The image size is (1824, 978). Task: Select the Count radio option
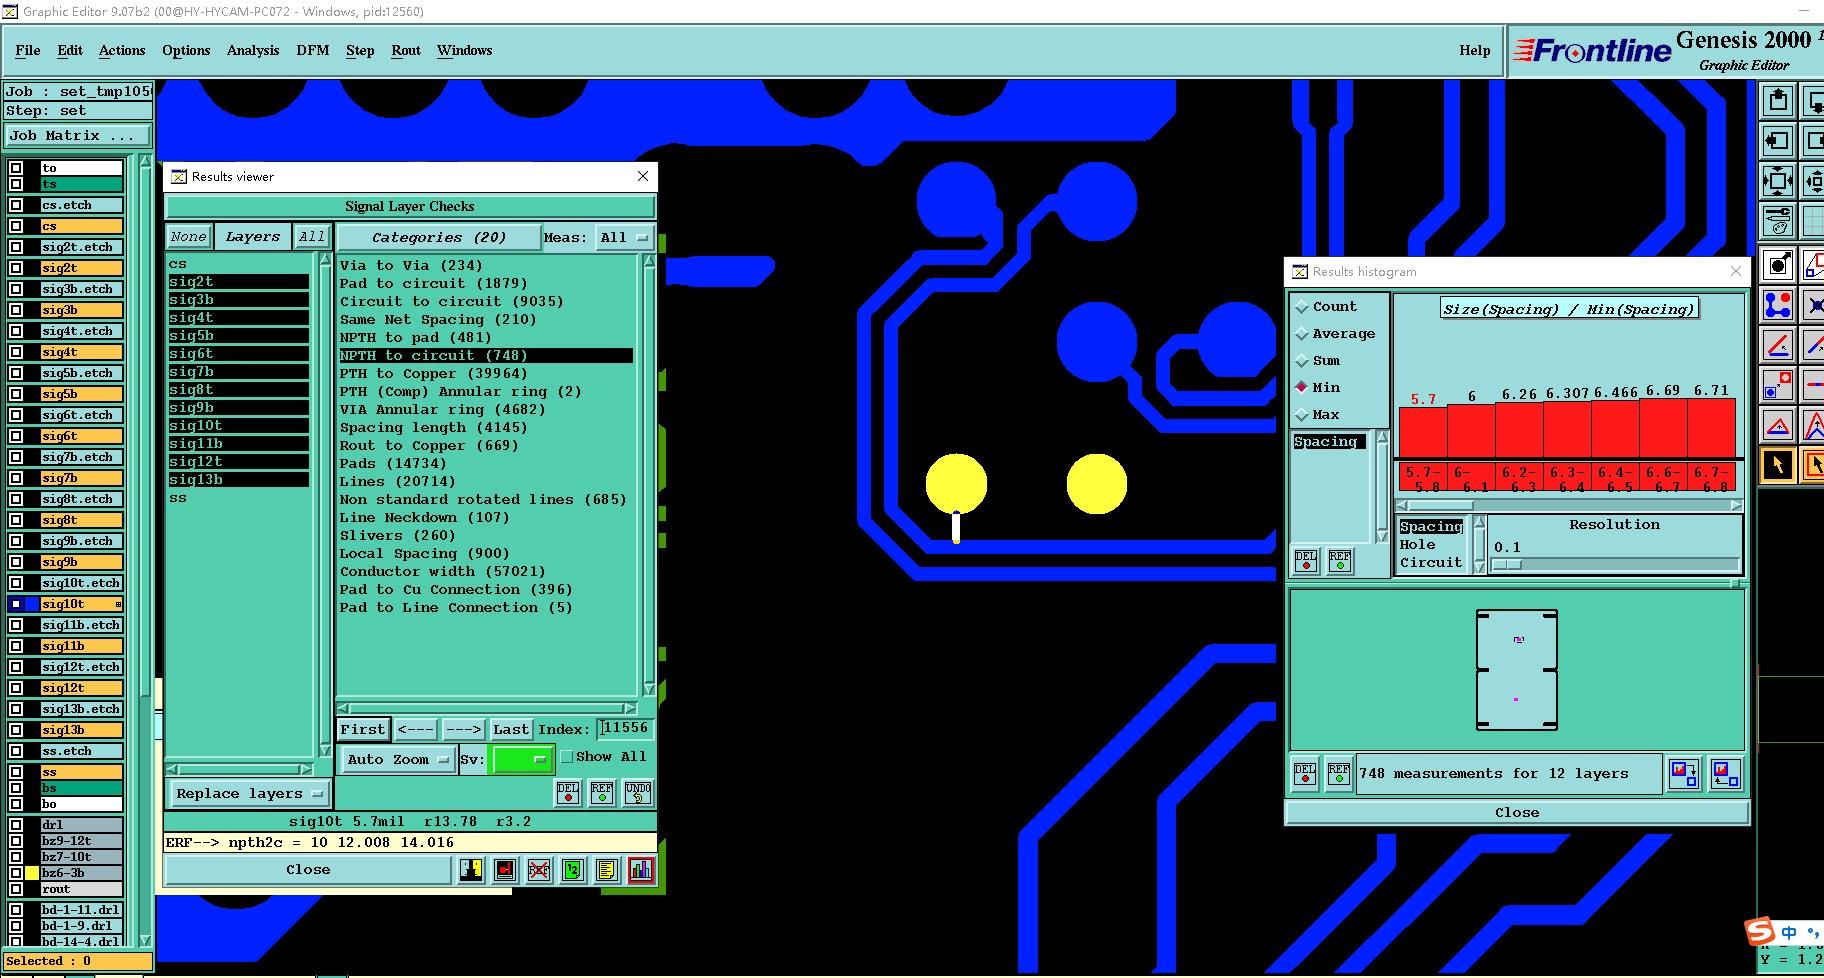point(1302,308)
